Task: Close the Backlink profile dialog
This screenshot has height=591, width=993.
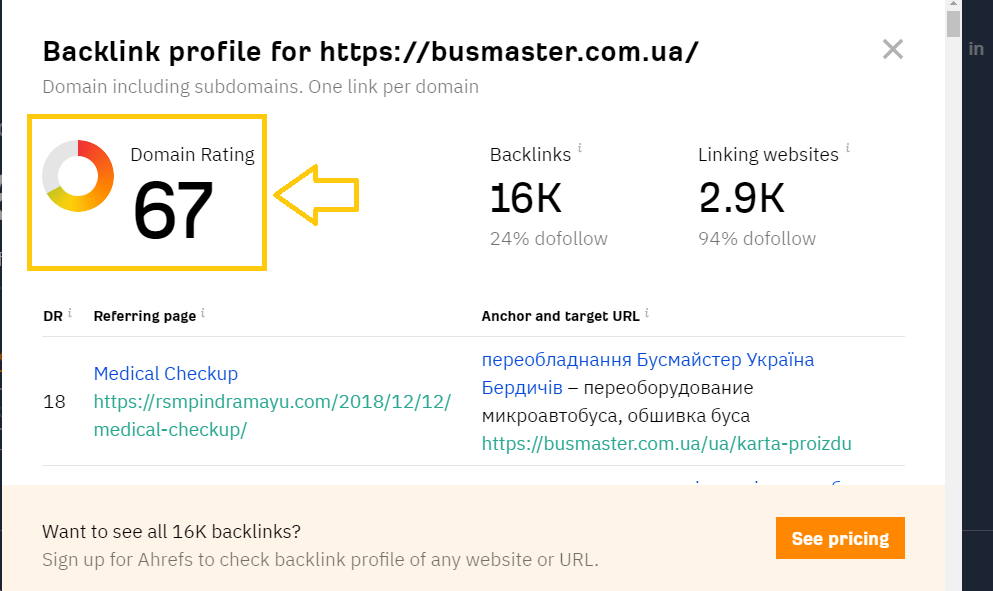Action: 892,49
